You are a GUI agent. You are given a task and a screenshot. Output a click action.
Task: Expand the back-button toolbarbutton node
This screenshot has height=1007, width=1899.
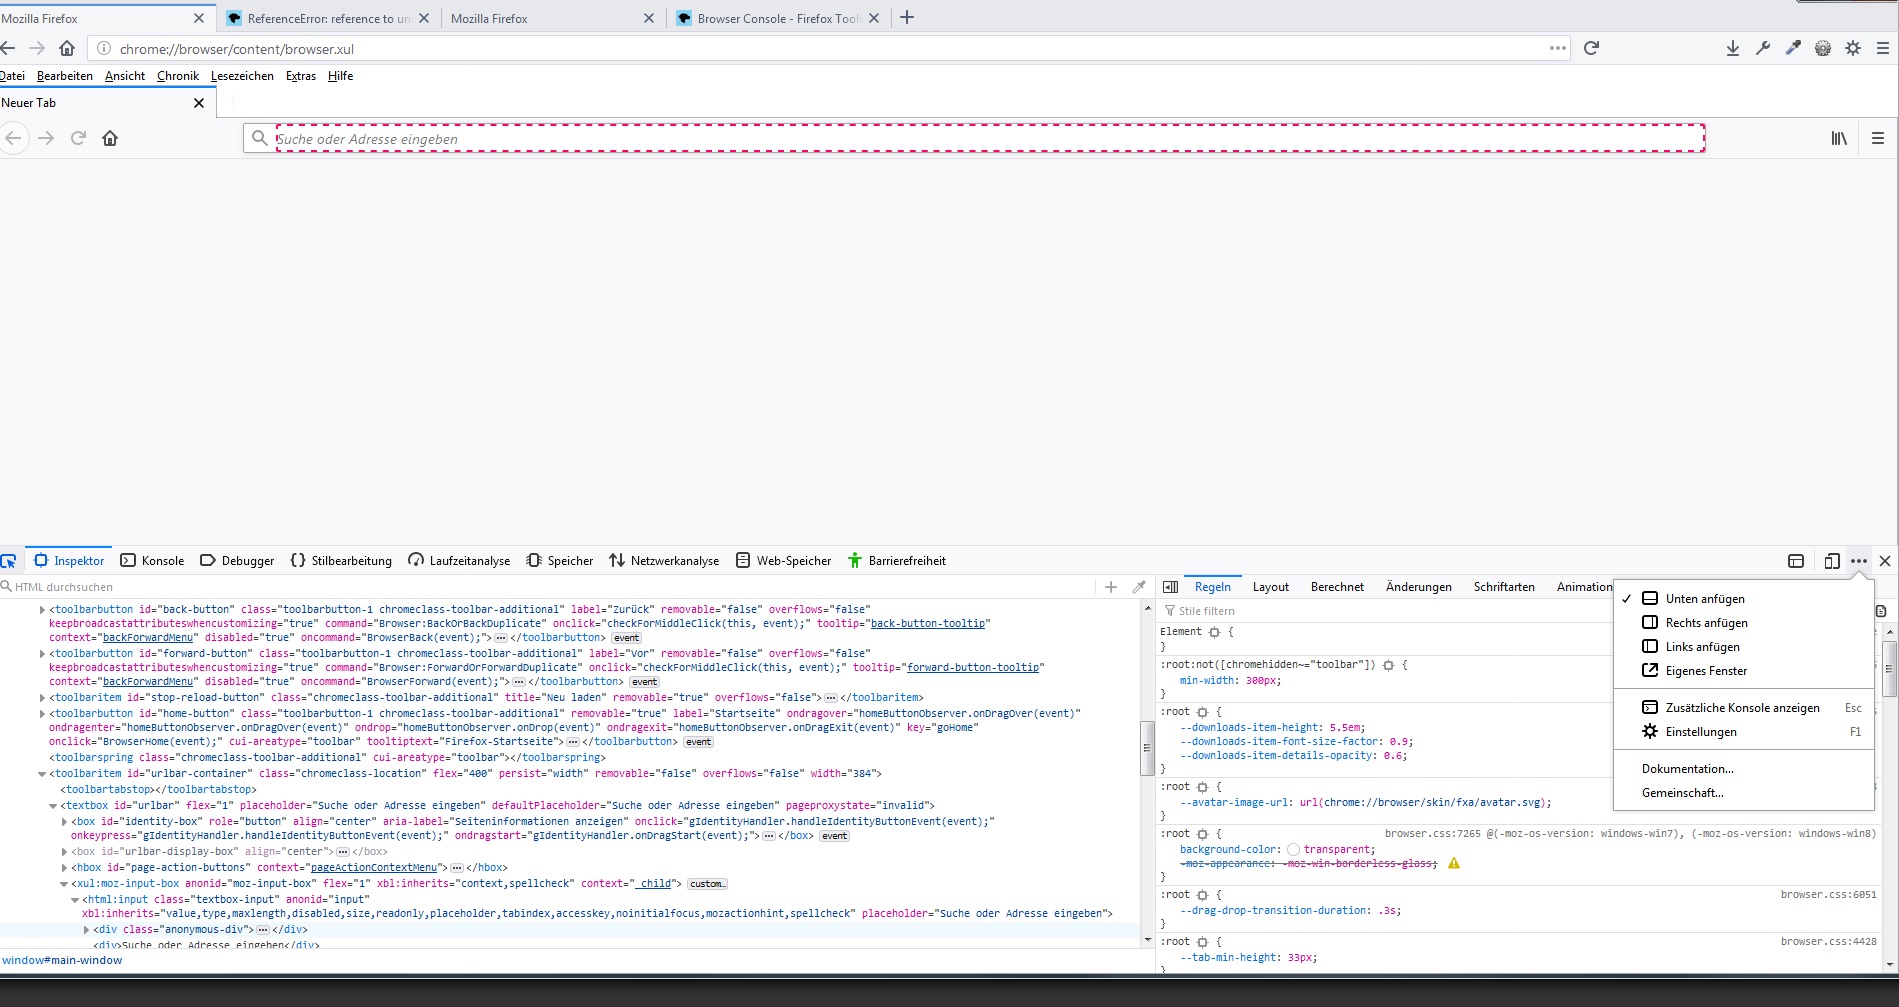42,609
